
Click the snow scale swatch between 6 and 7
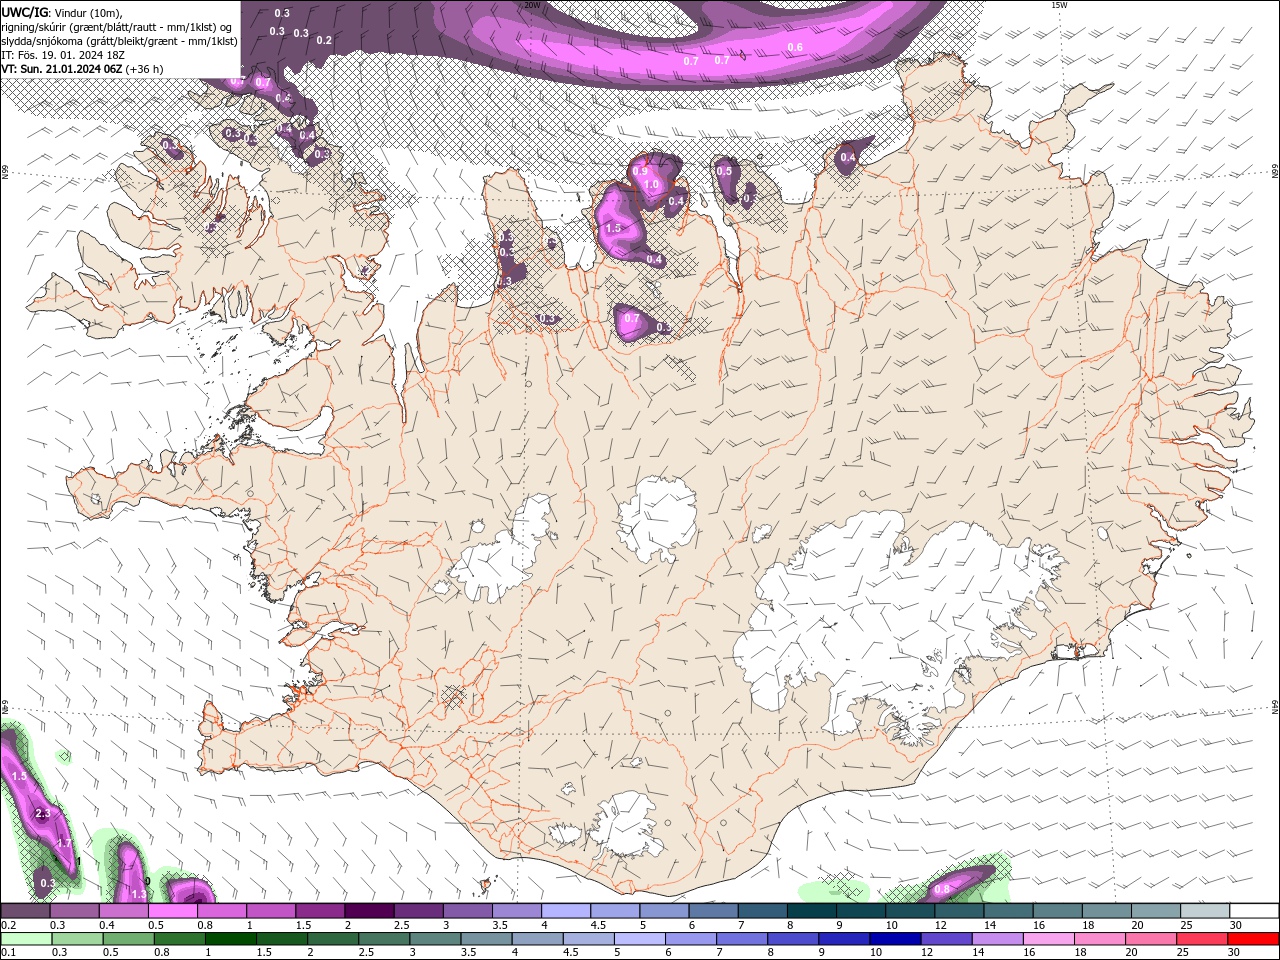tap(713, 911)
